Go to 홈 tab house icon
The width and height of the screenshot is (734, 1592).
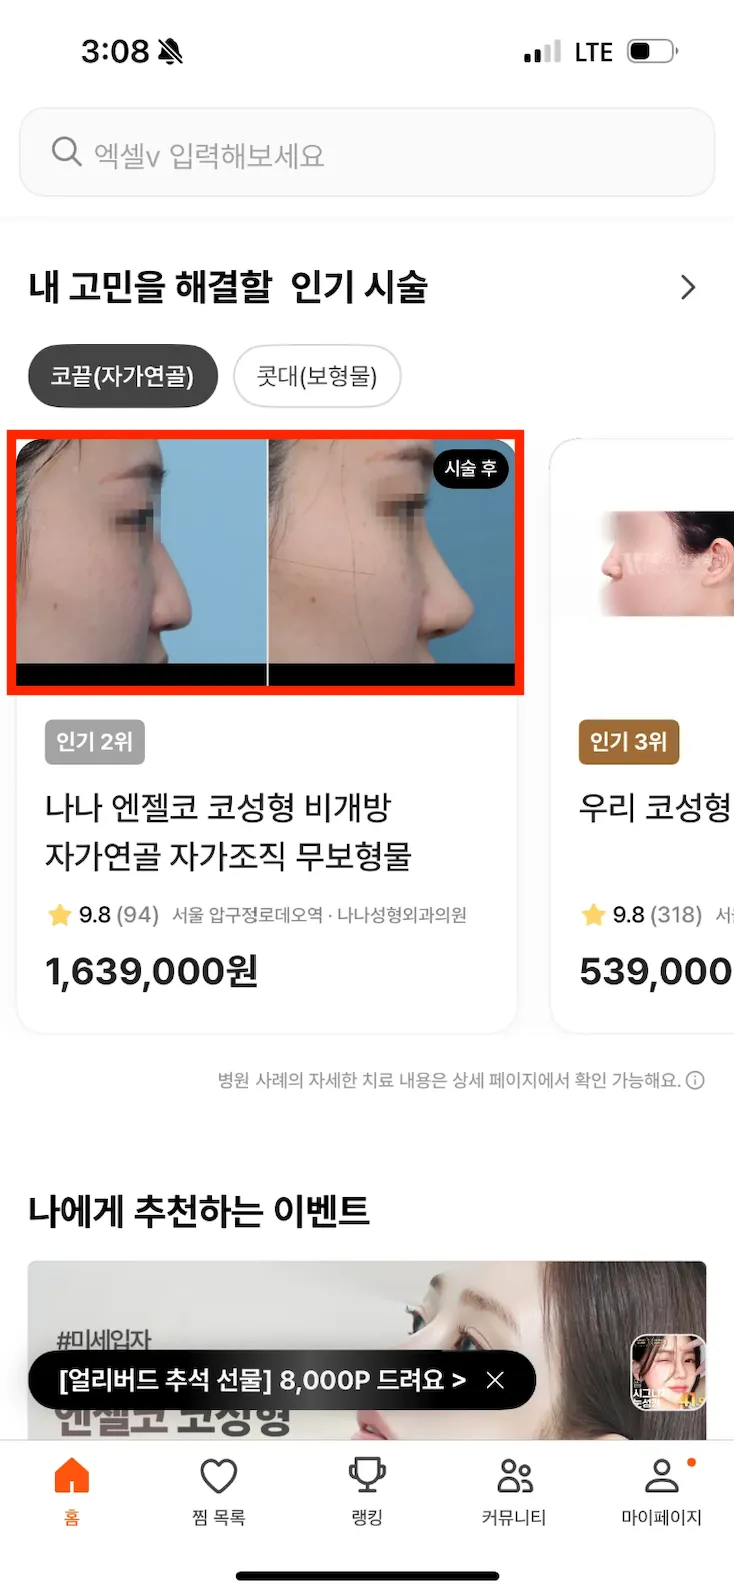[x=72, y=1490]
